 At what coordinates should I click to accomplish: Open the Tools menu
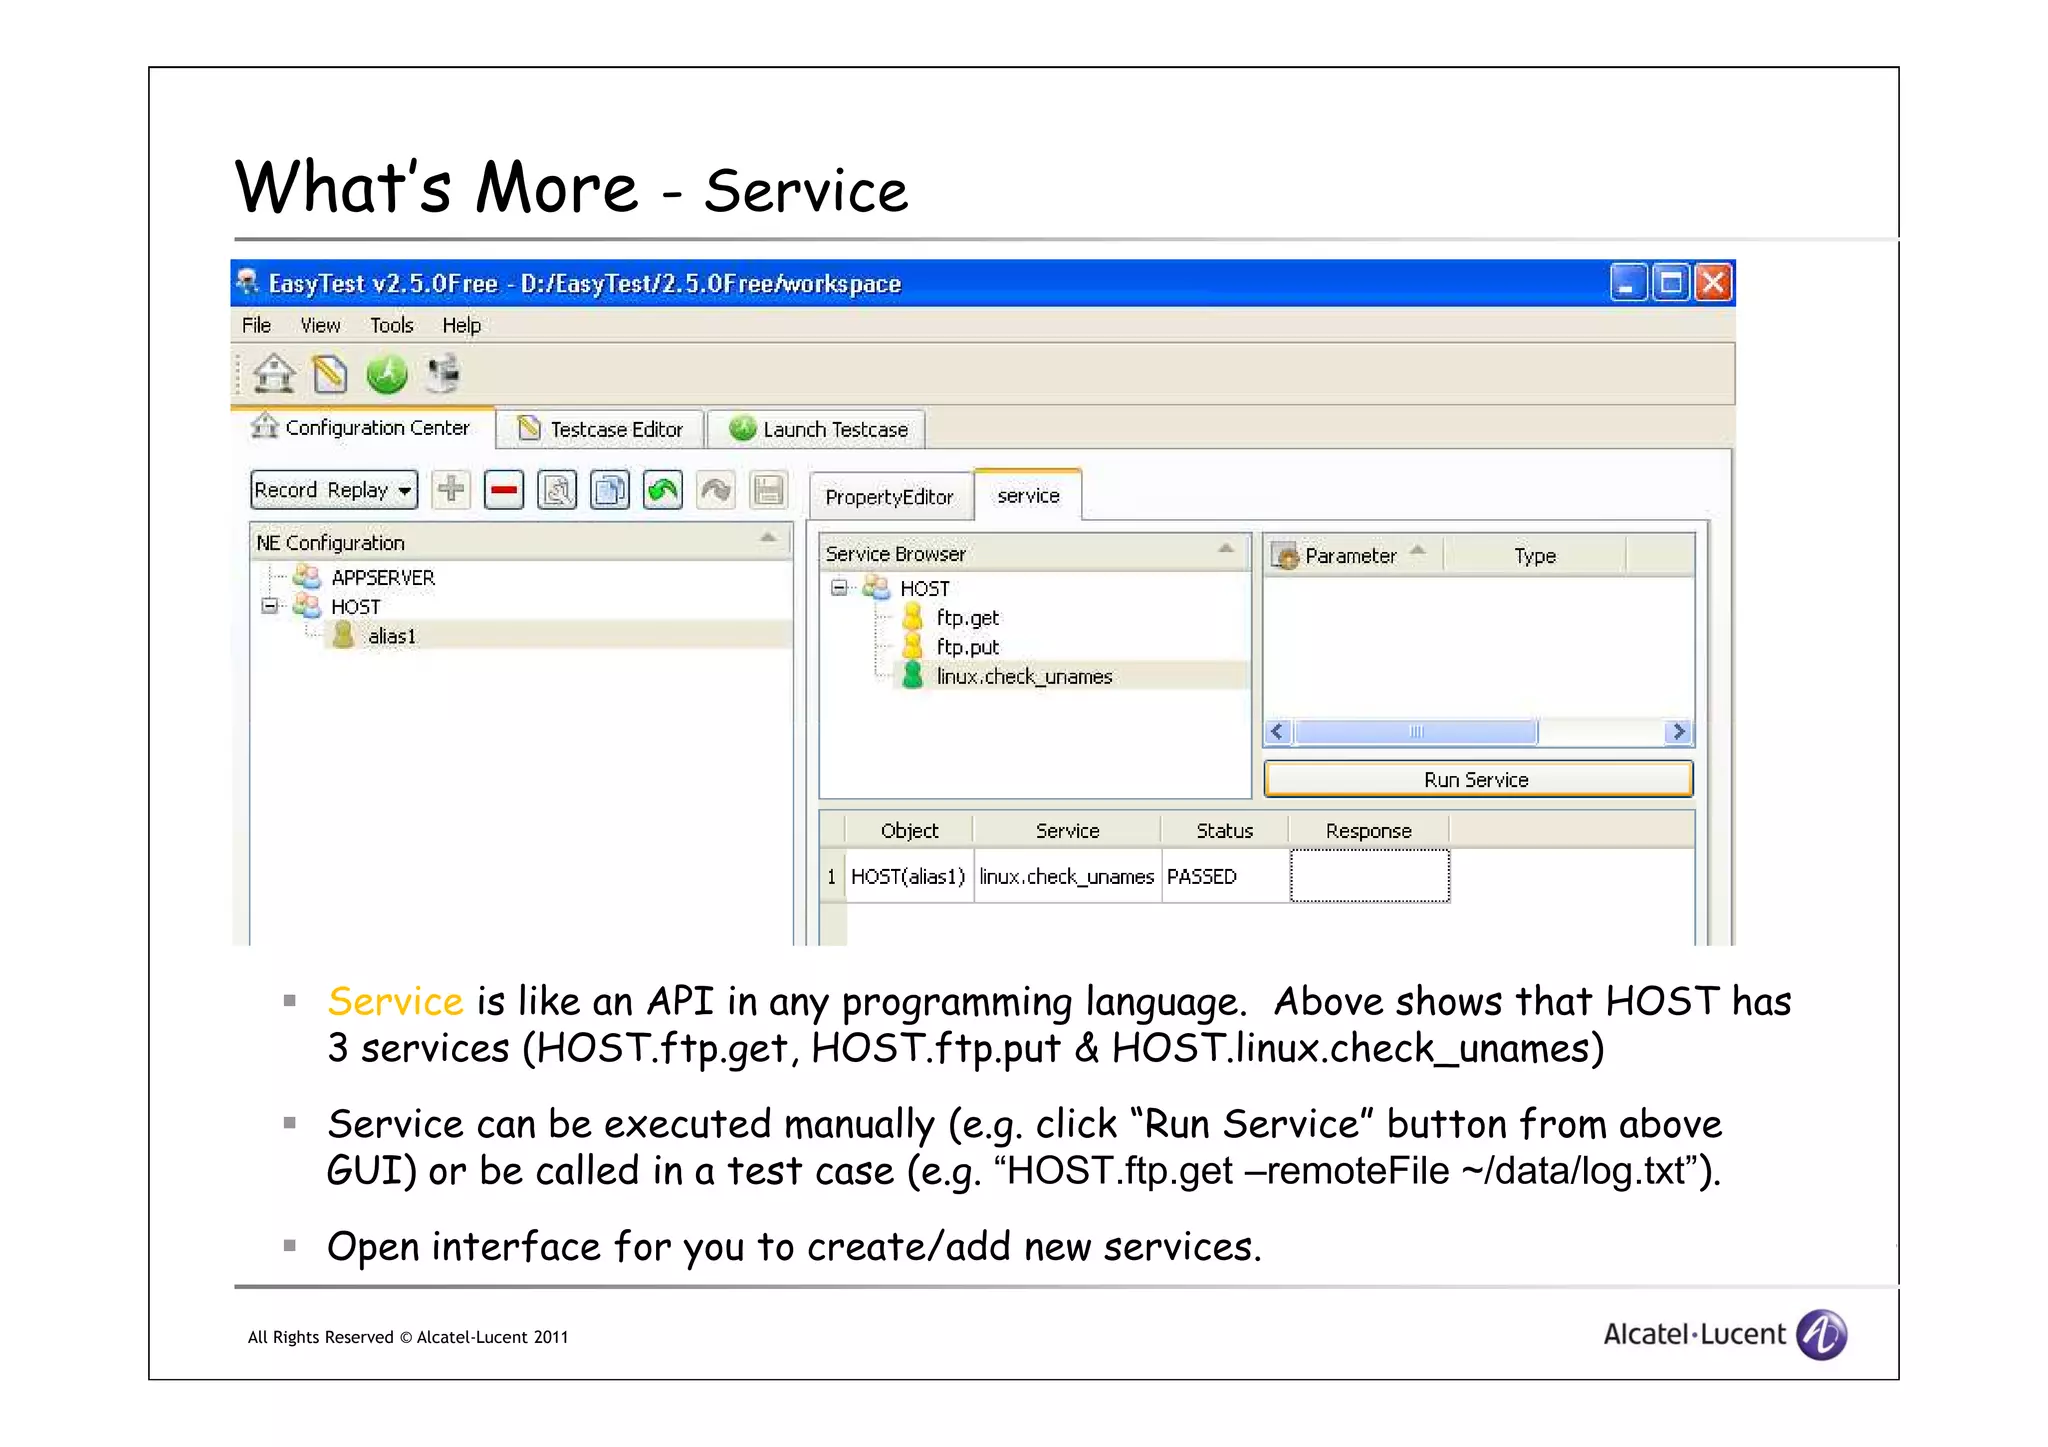392,325
